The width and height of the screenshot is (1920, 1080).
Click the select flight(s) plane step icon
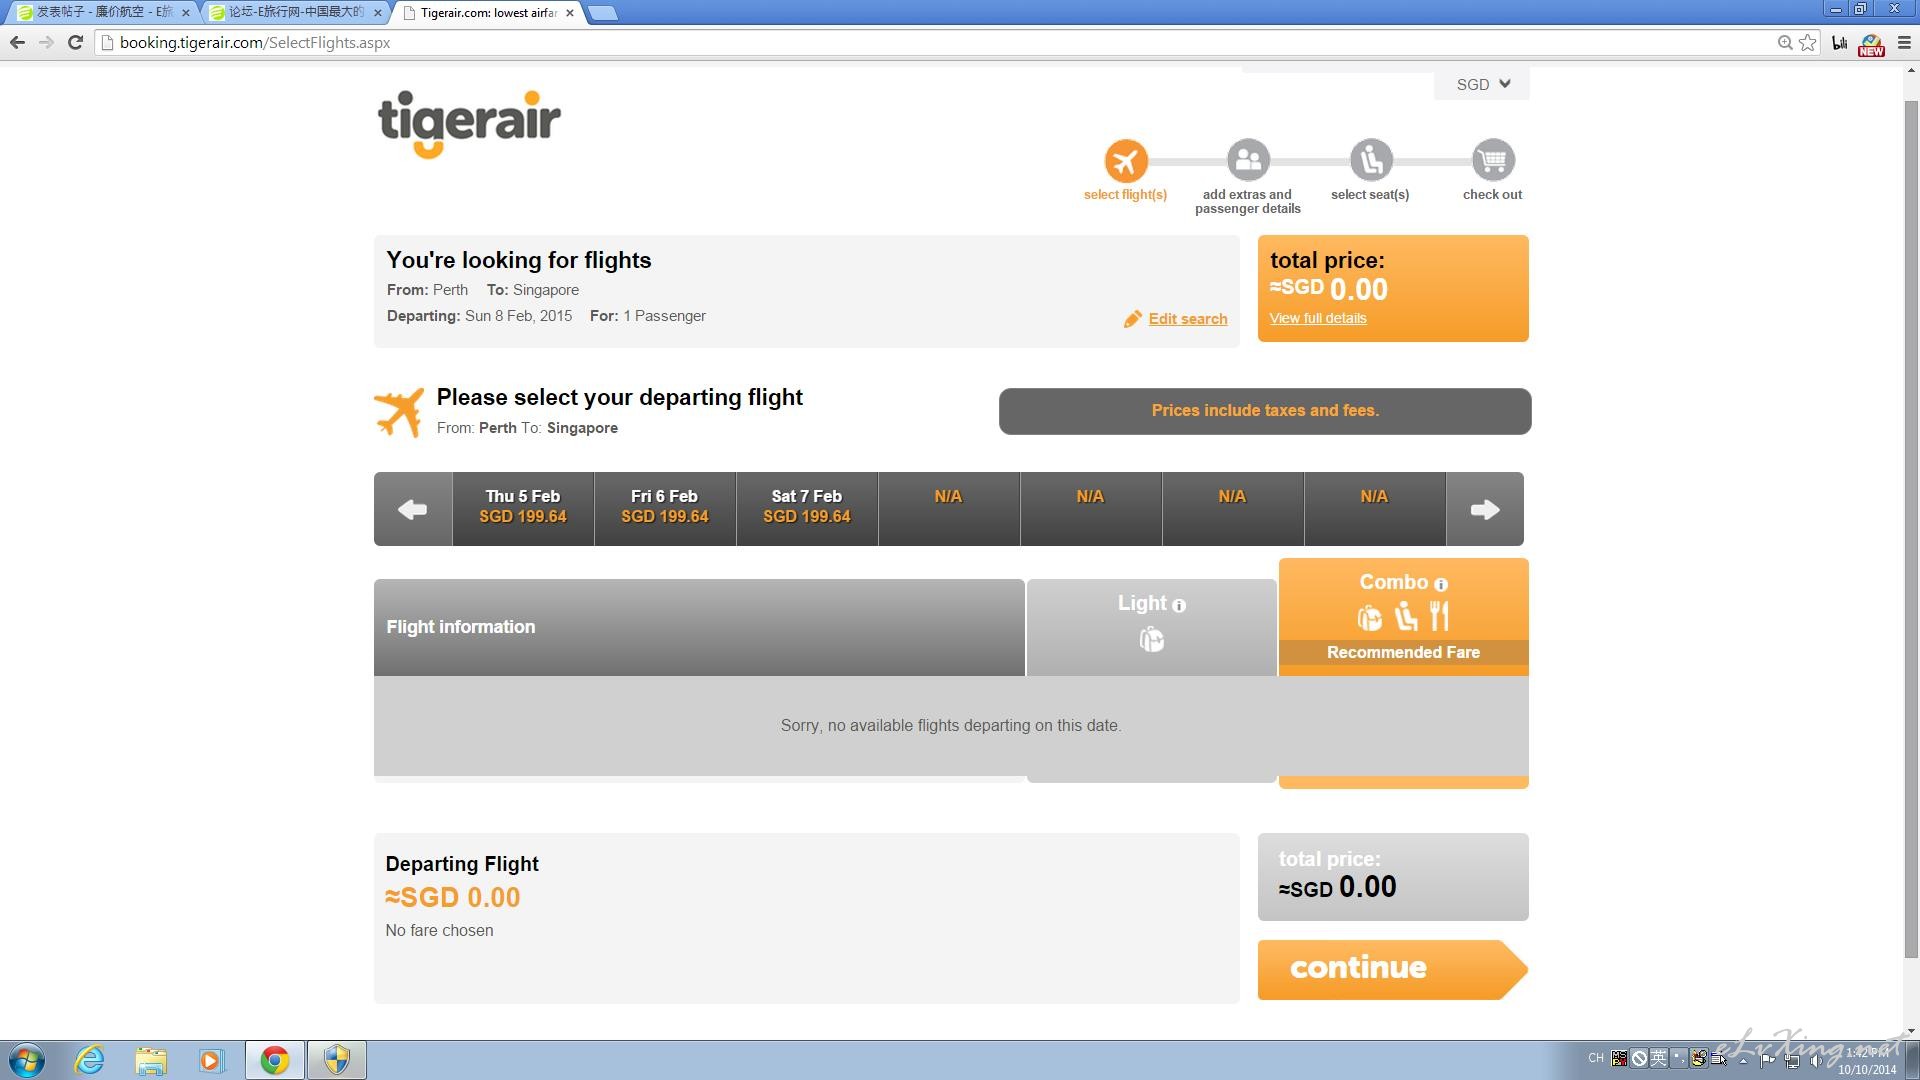tap(1125, 161)
